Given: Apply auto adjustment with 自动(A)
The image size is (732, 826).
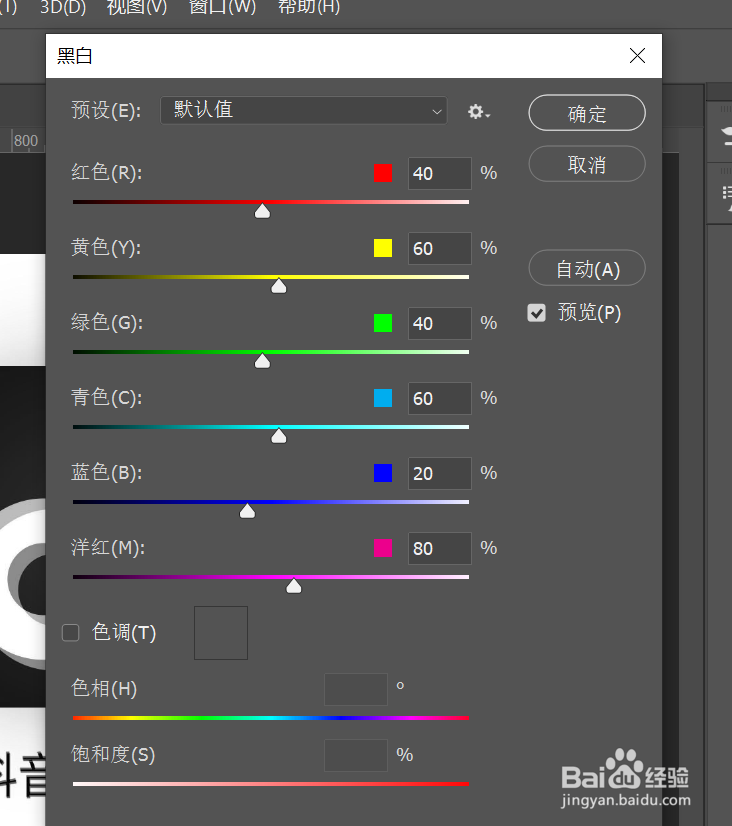Looking at the screenshot, I should pos(587,268).
